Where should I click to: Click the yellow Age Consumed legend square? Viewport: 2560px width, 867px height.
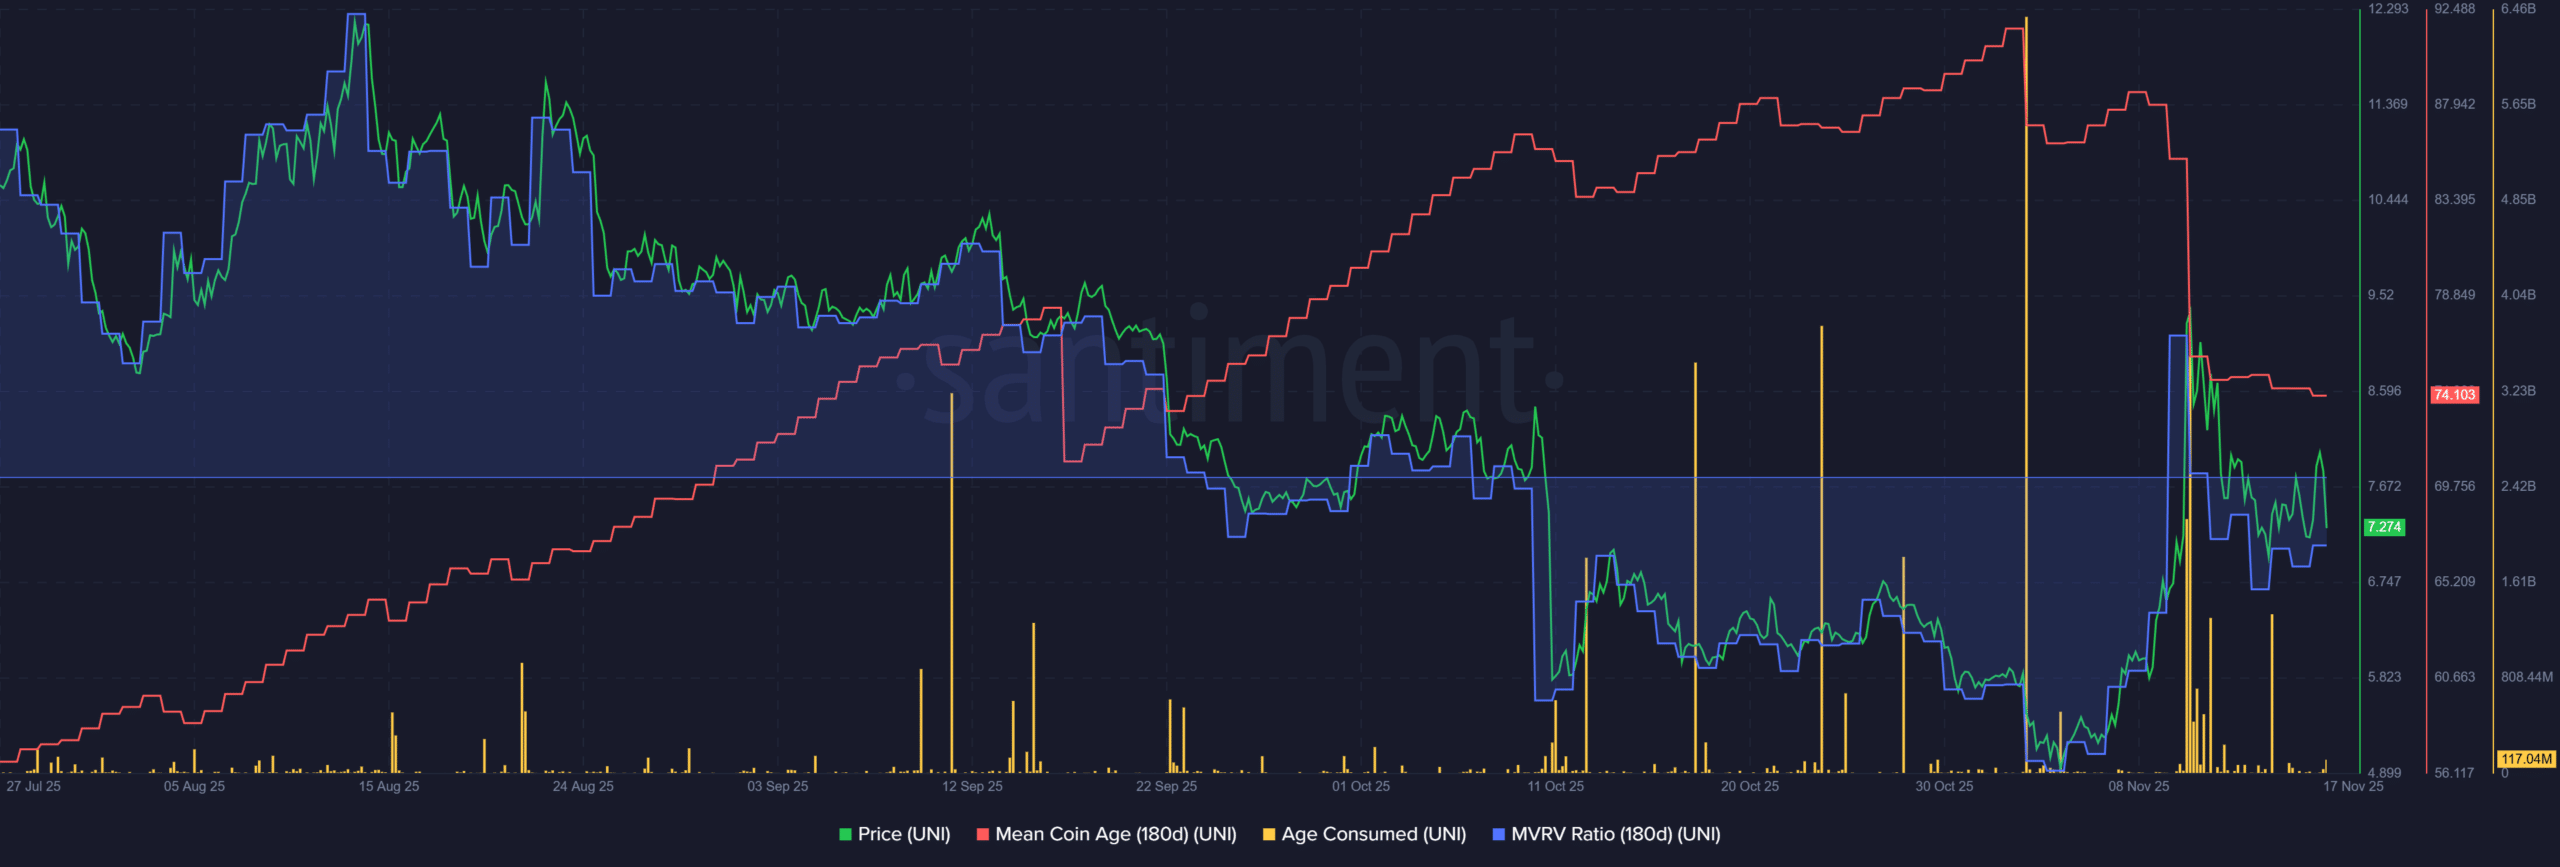pos(1269,835)
